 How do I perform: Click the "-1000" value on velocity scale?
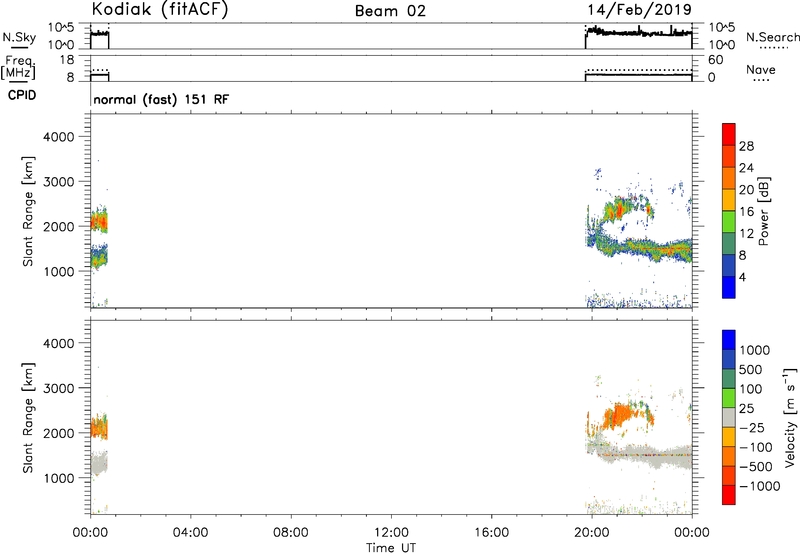(x=759, y=486)
